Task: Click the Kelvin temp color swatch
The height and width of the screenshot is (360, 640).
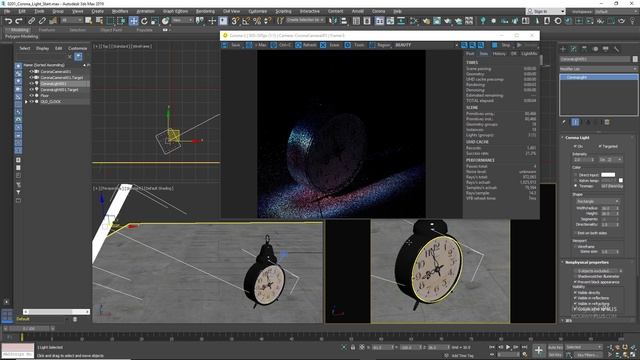Action: tap(621, 180)
